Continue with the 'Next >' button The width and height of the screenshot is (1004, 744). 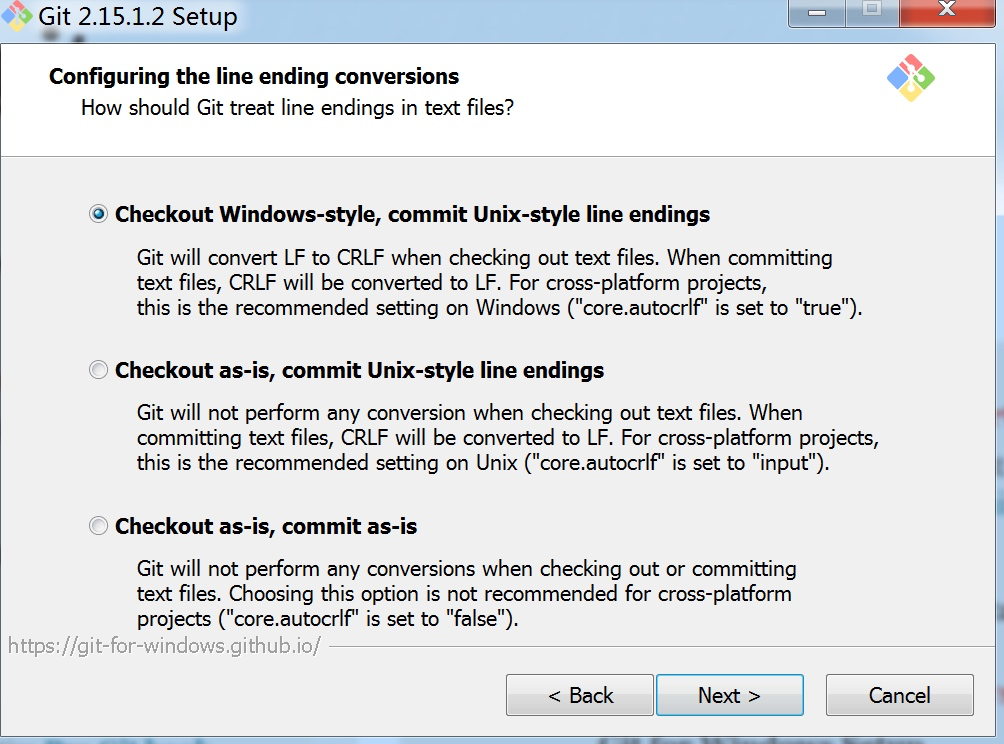point(730,695)
